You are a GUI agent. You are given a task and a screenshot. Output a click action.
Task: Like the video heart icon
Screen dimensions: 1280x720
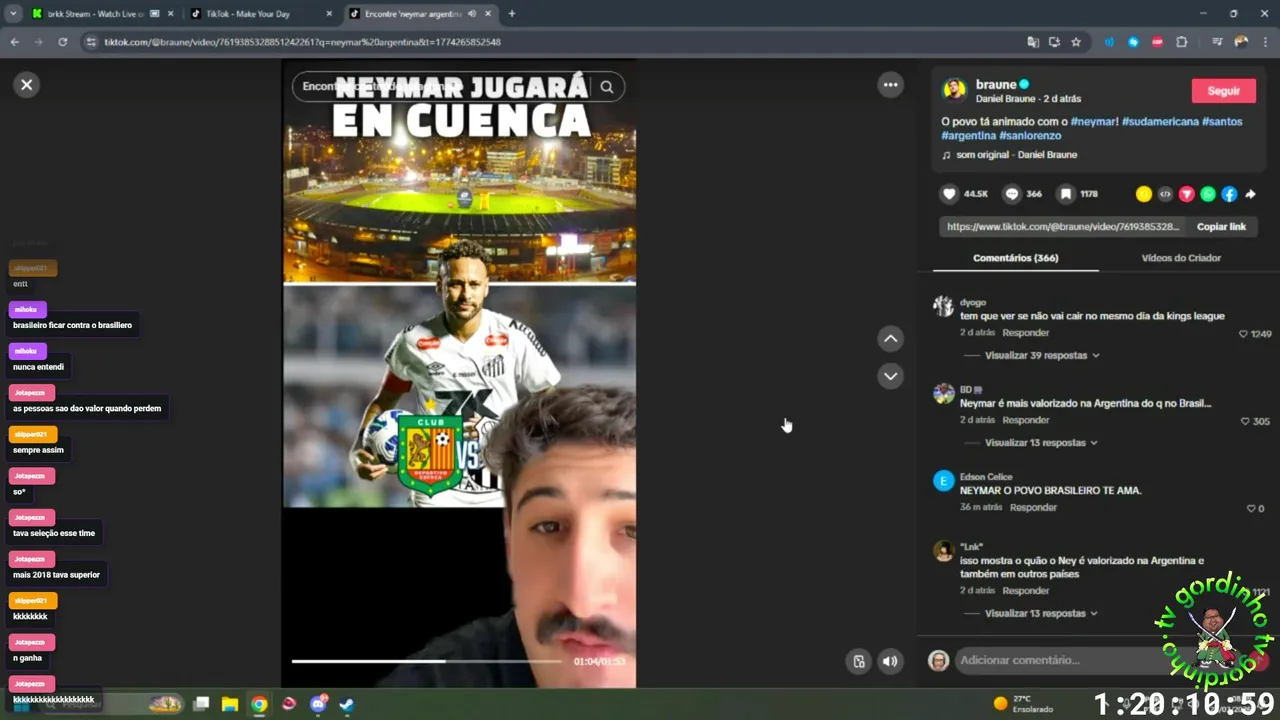coord(950,194)
